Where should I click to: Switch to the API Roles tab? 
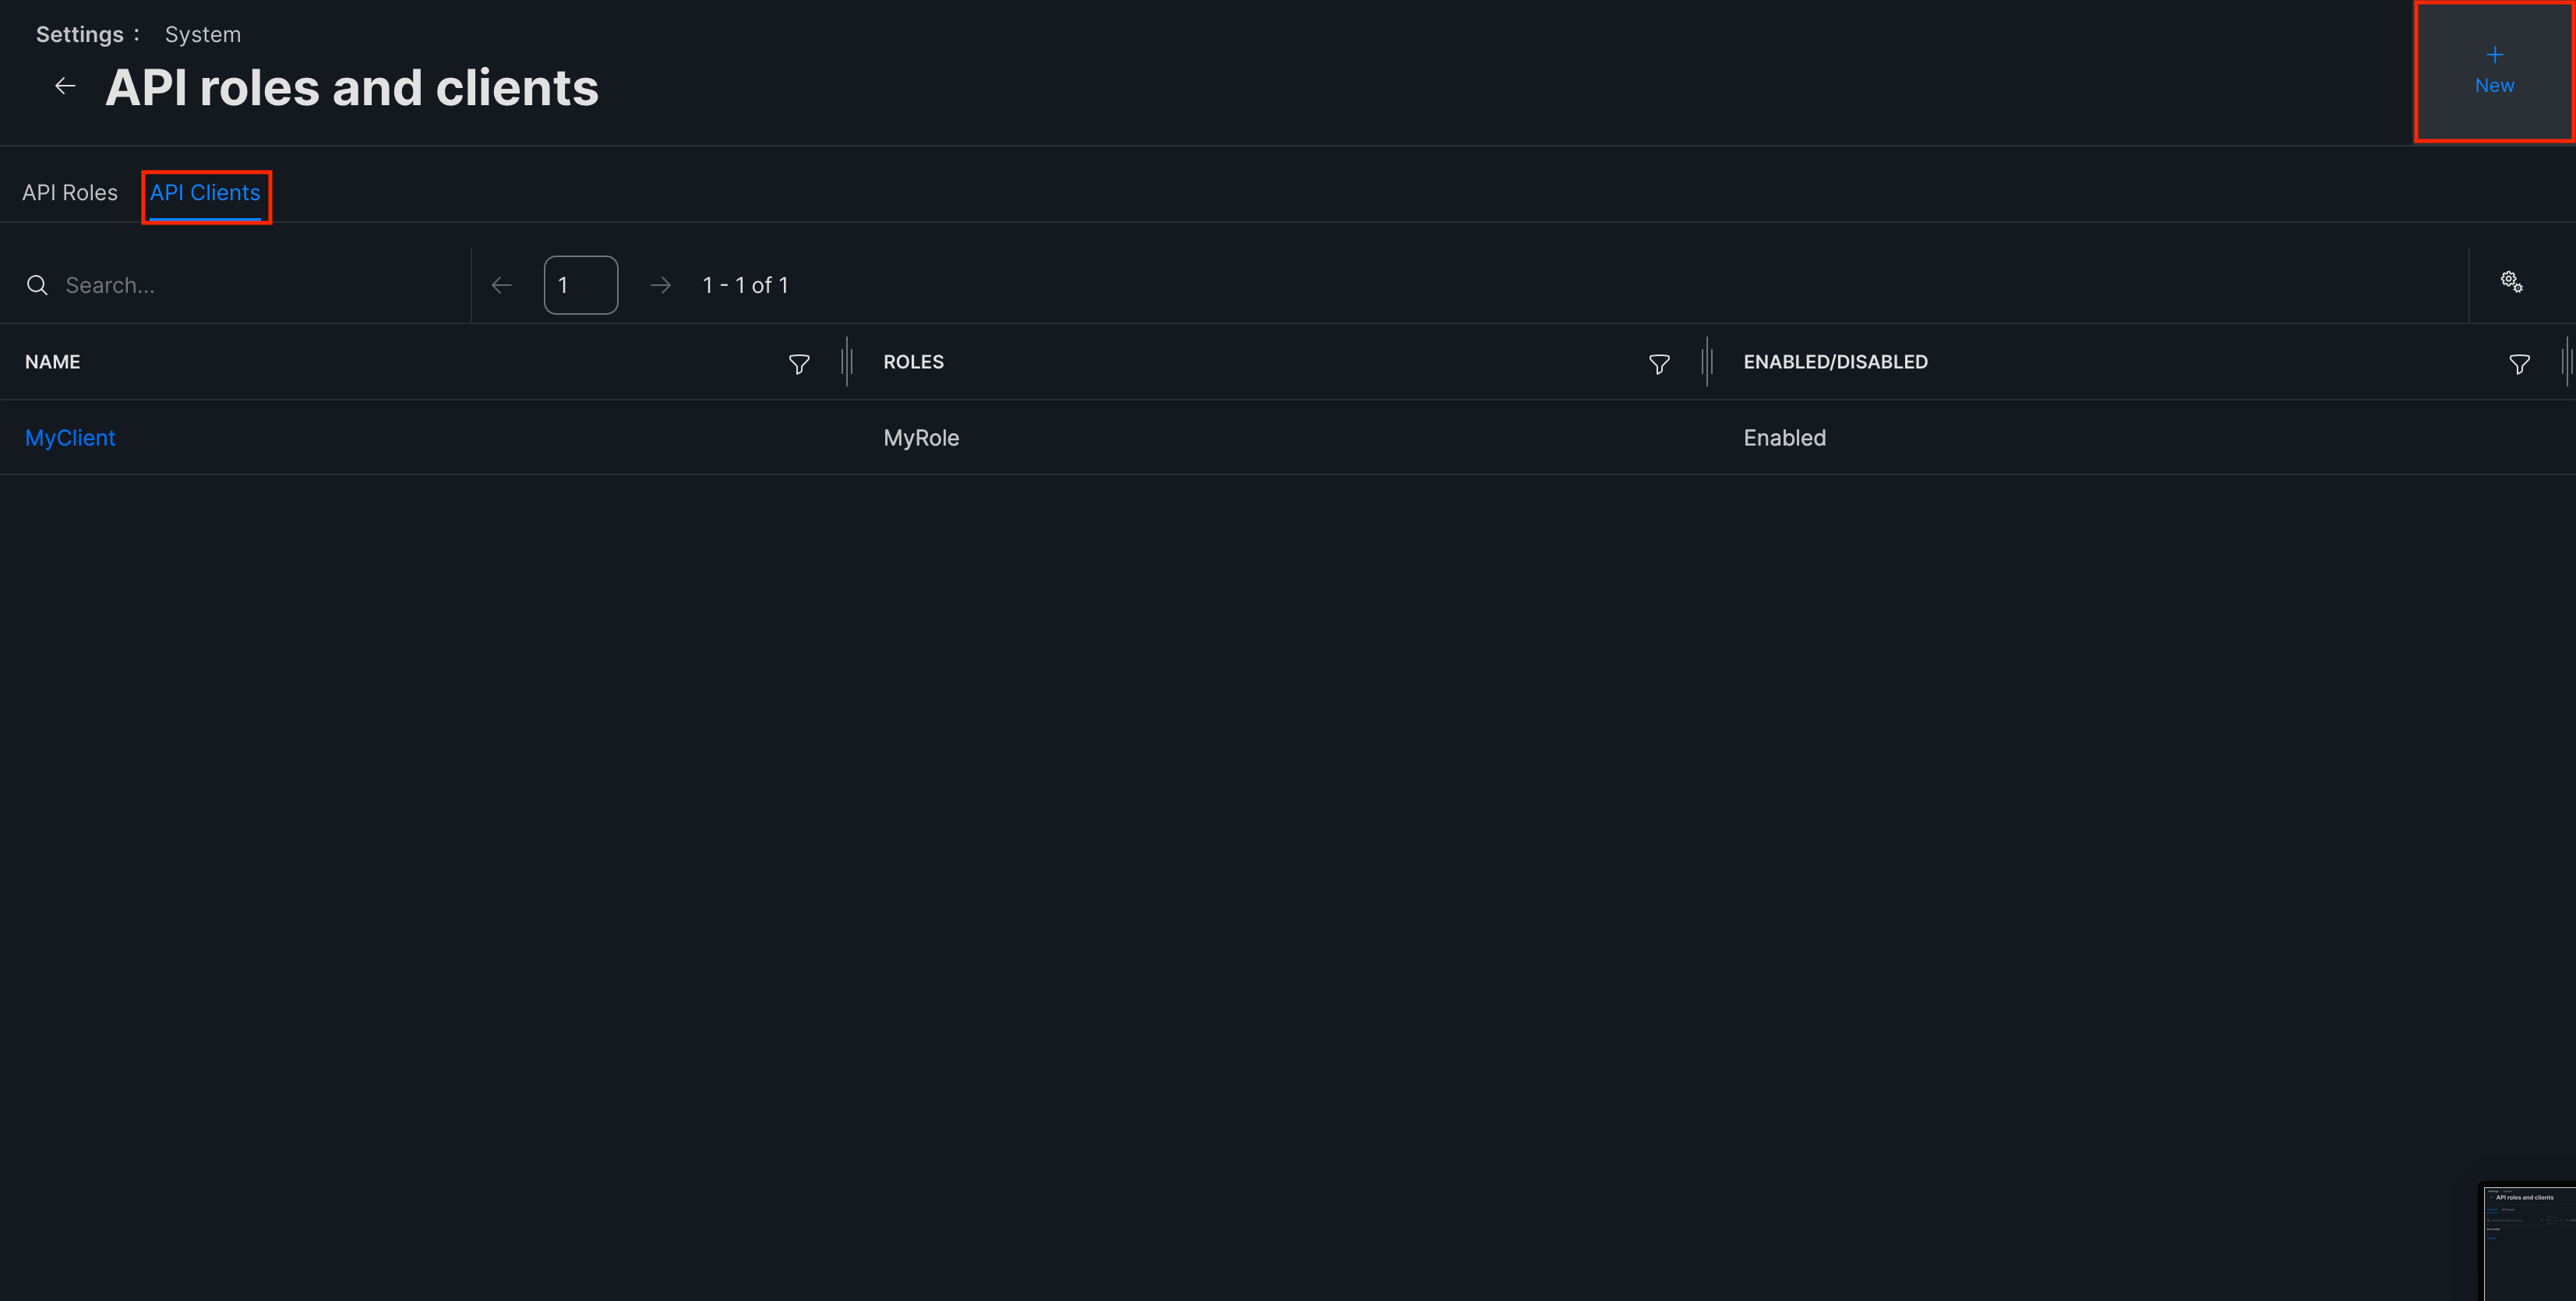(70, 193)
